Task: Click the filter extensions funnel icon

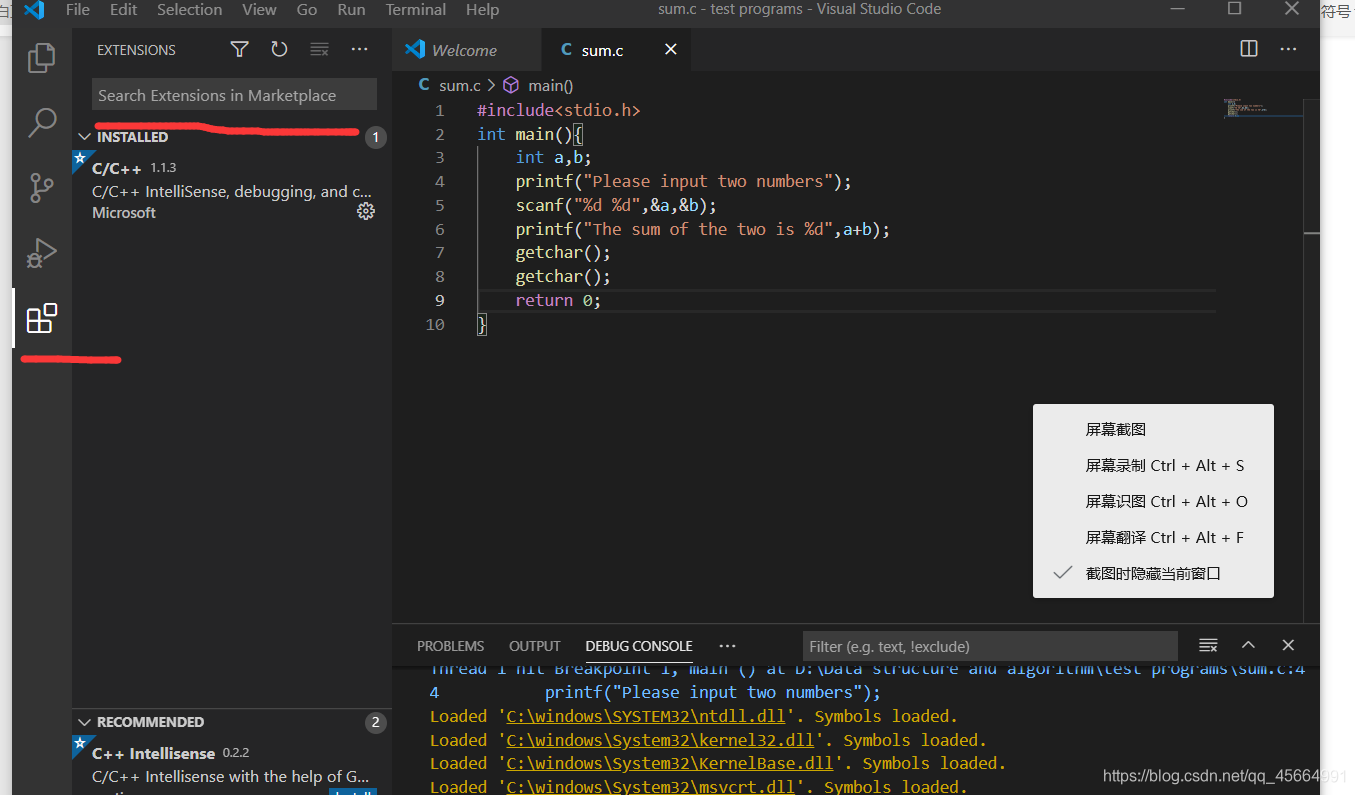Action: (239, 50)
